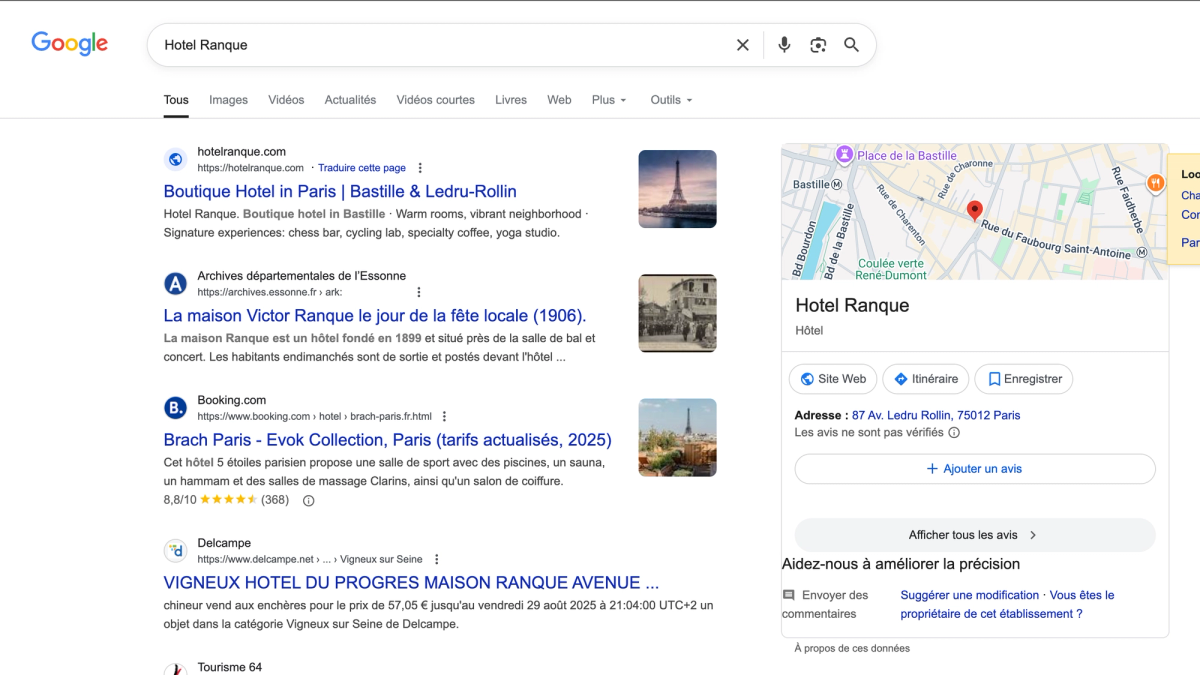The width and height of the screenshot is (1200, 675).
Task: Open the three-dot menu next to hotelranque.com
Action: tap(419, 167)
